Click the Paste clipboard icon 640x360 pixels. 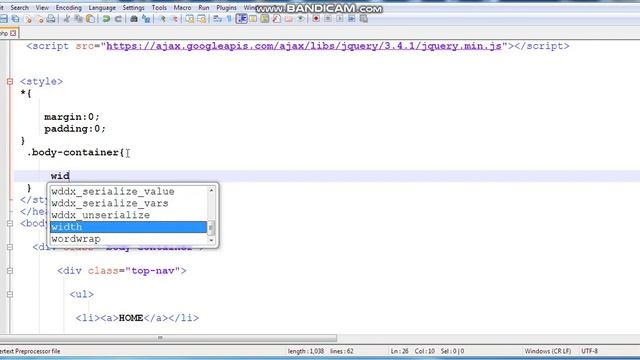point(90,19)
